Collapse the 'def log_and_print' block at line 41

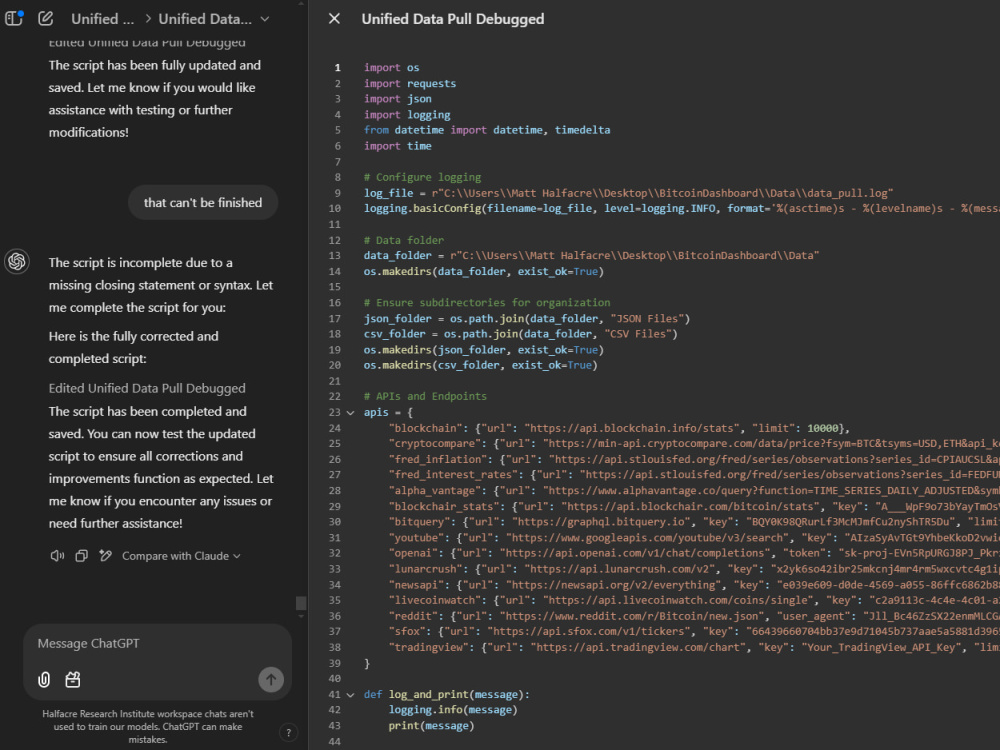click(350, 695)
